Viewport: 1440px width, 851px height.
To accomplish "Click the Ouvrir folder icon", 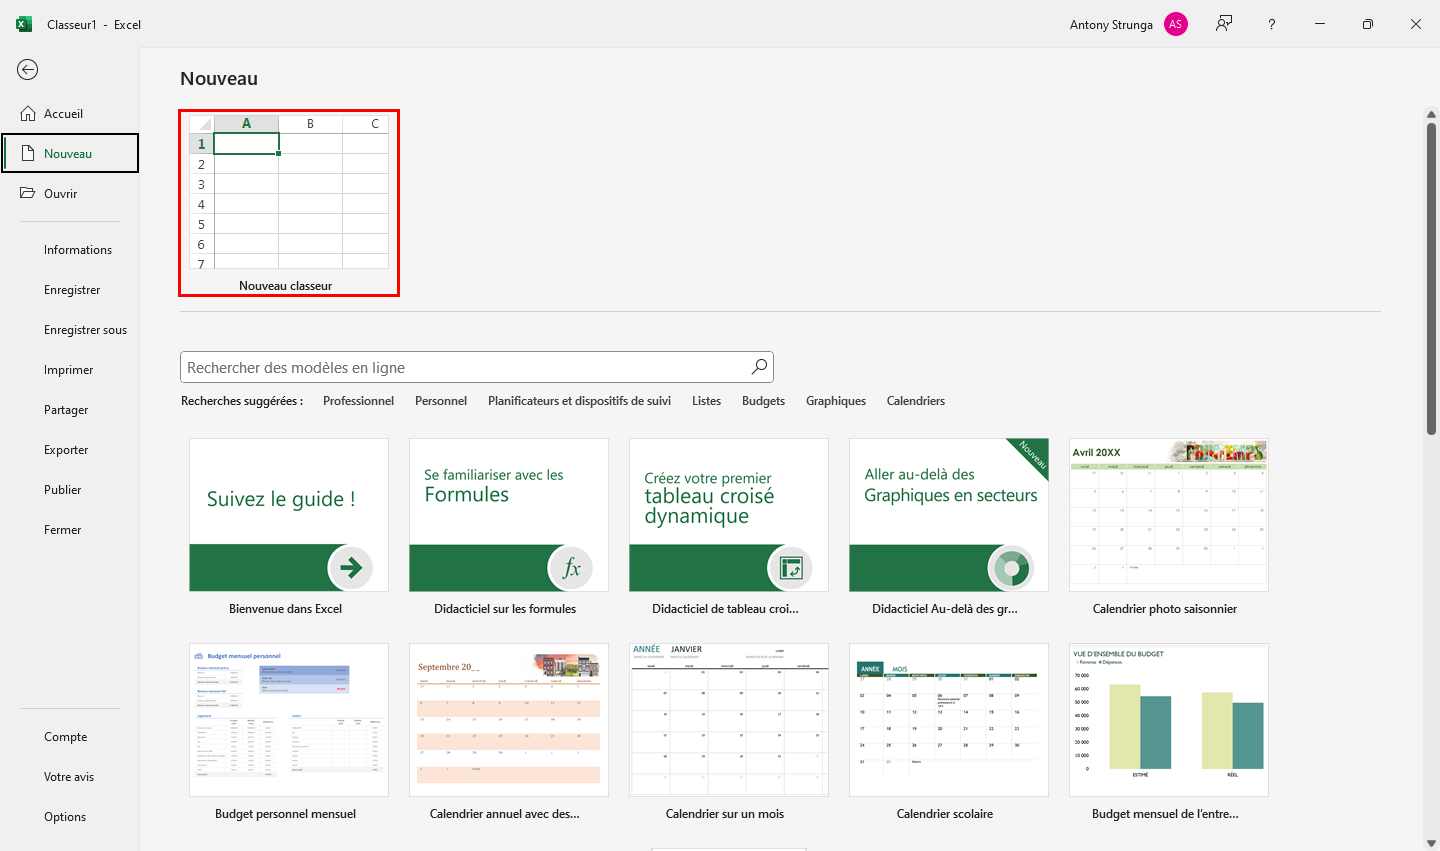I will pos(28,193).
